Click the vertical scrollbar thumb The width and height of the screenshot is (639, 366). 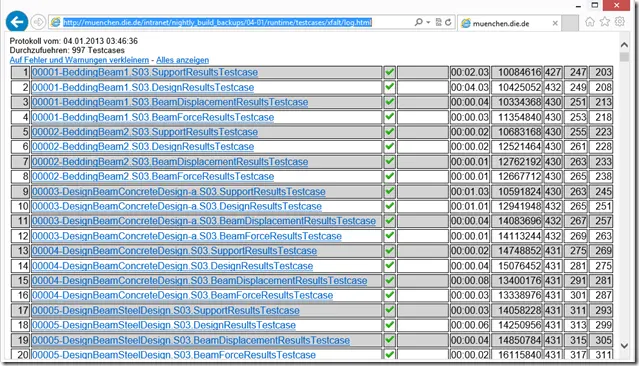tap(624, 57)
